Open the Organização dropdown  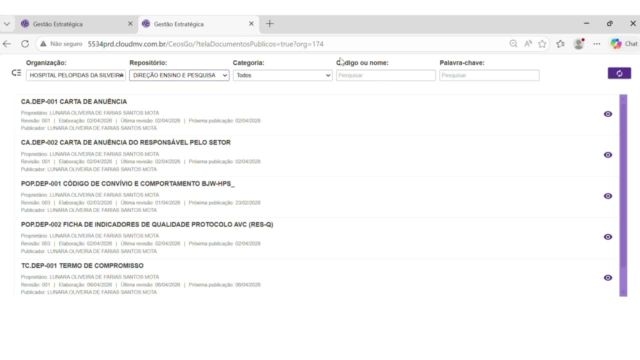coord(76,76)
